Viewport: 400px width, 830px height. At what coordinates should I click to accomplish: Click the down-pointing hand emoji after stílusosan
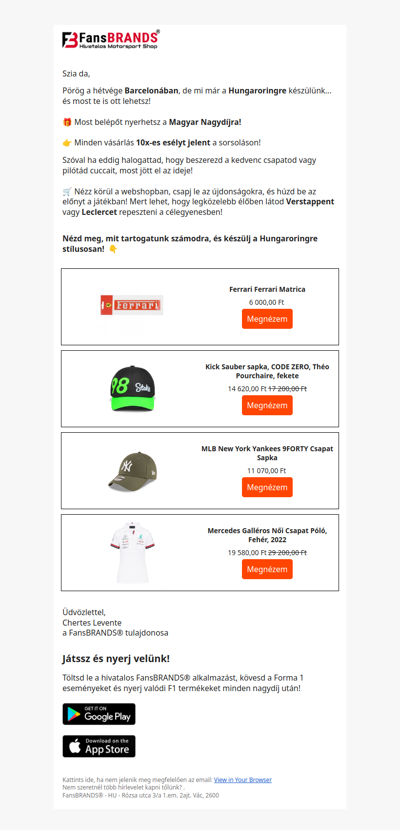(113, 249)
